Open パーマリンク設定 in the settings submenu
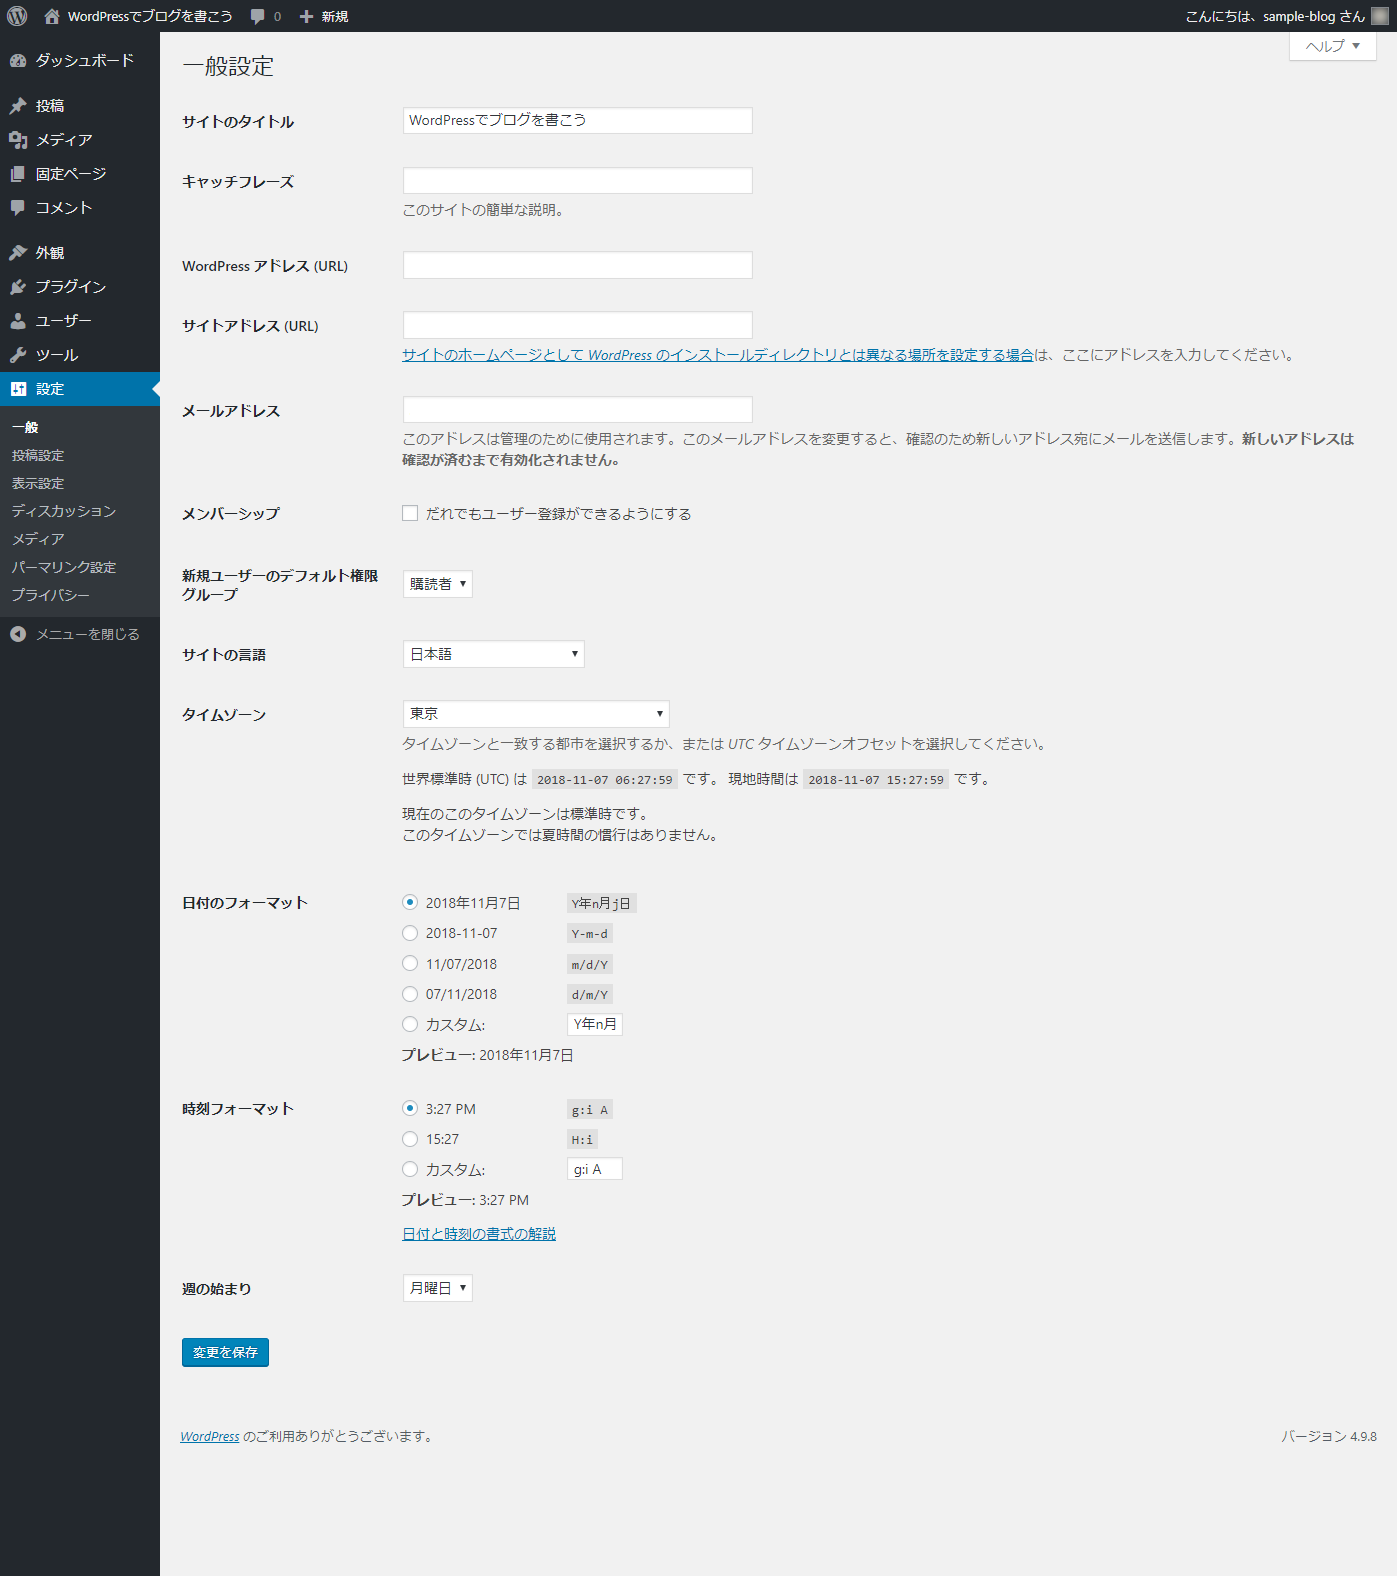This screenshot has width=1397, height=1576. (64, 567)
